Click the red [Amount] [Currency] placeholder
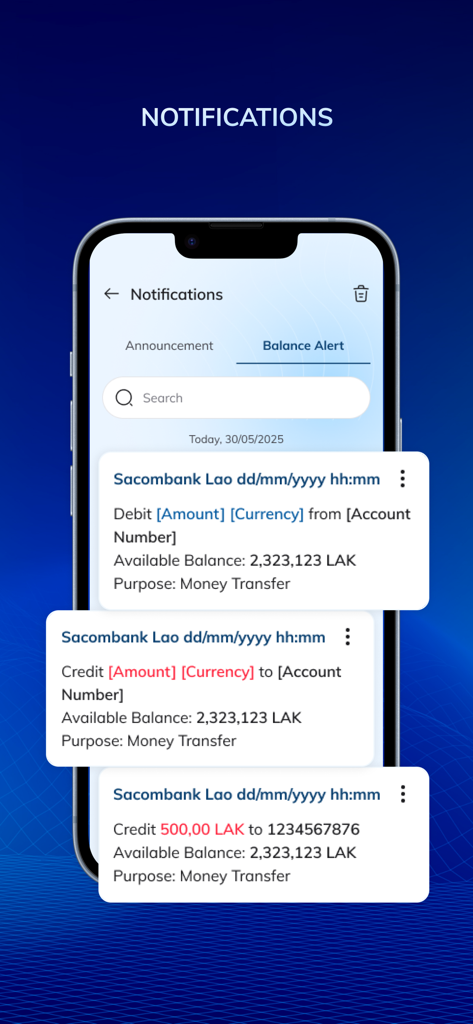Screen dimensions: 473x1024 point(181,672)
